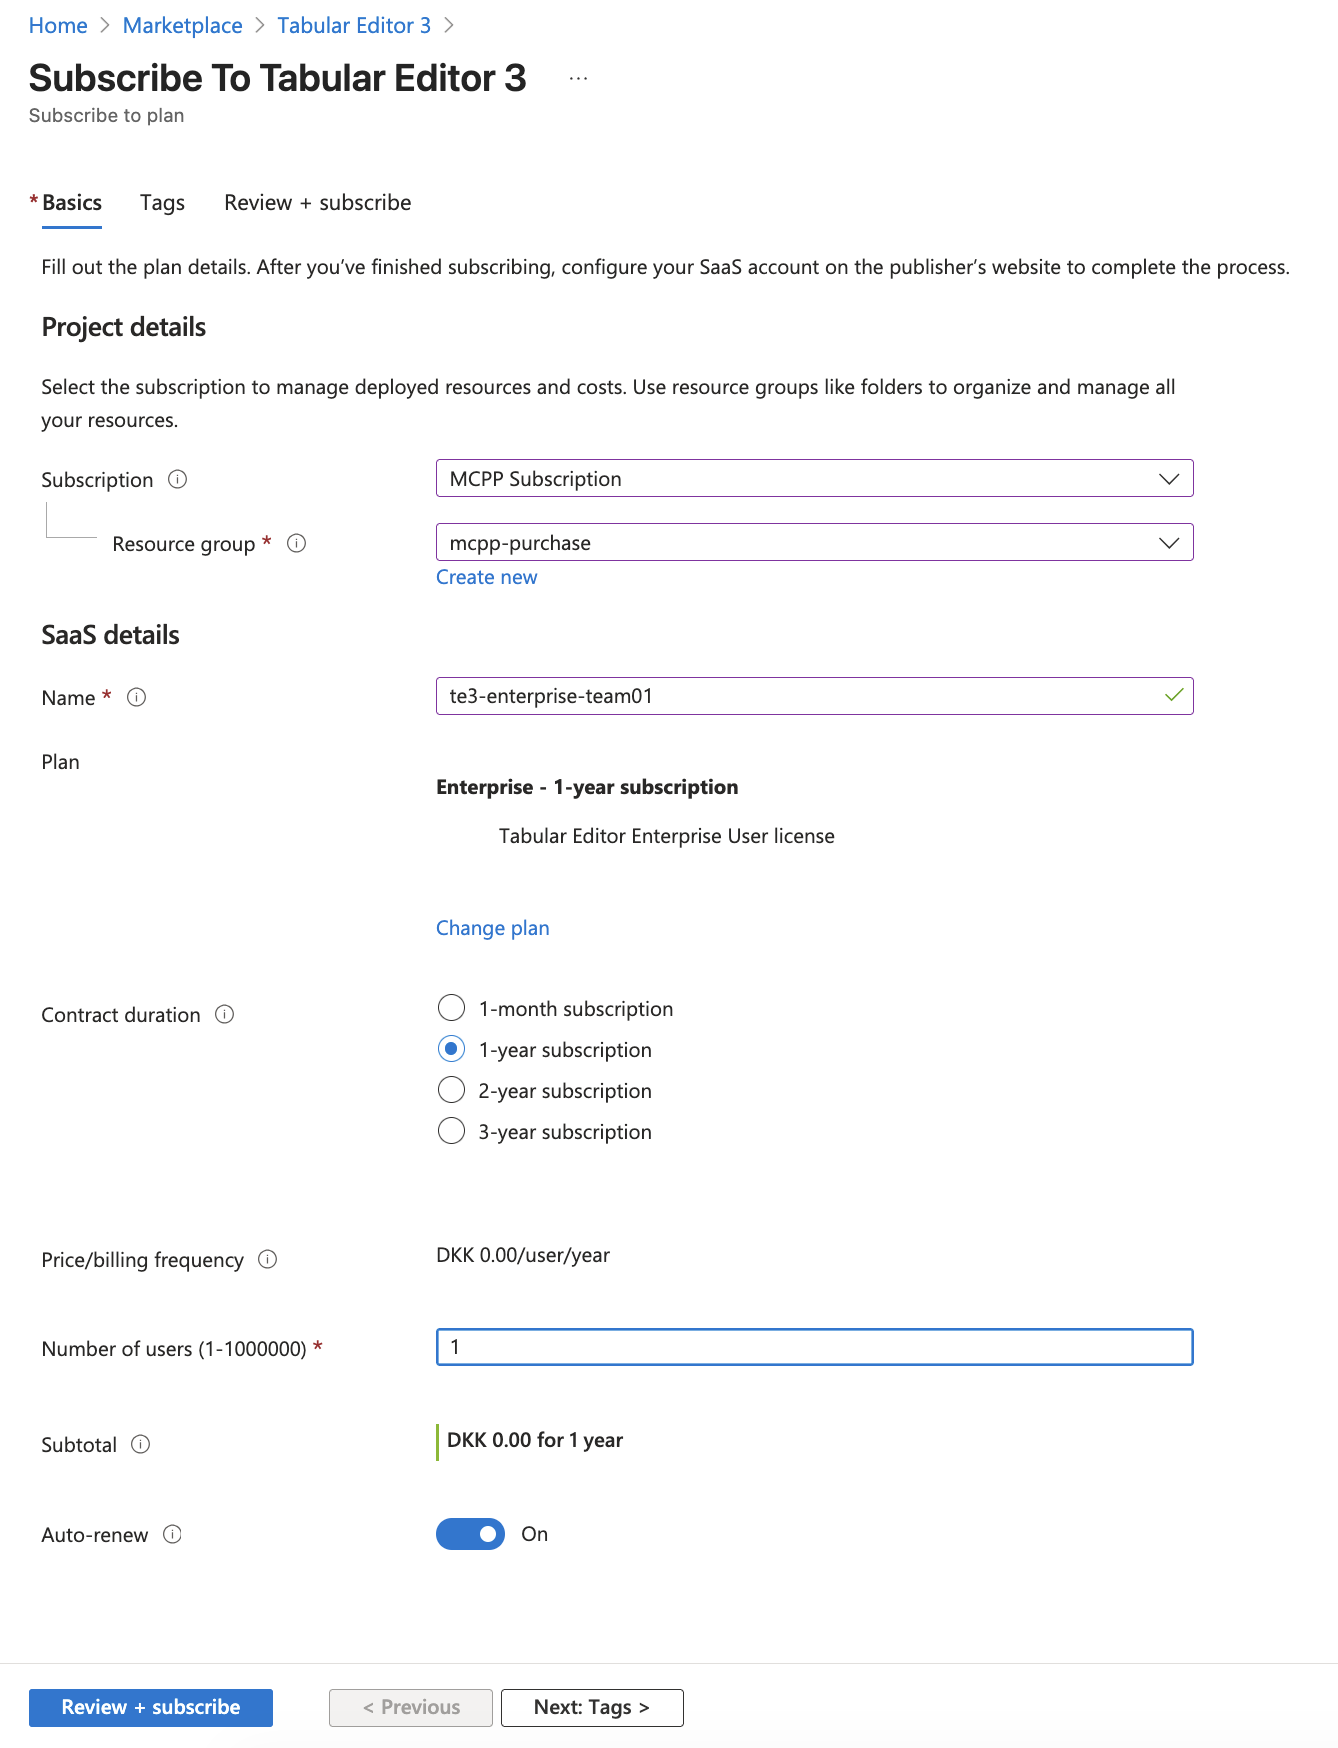The height and width of the screenshot is (1748, 1338).
Task: Open the Review + subscribe tab
Action: pos(317,202)
